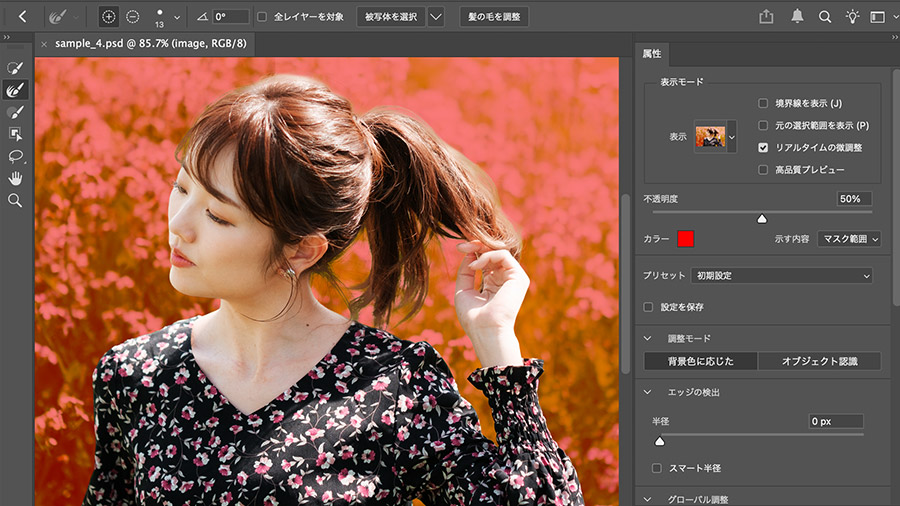Select add-to-selection plus brush mode

pyautogui.click(x=108, y=17)
